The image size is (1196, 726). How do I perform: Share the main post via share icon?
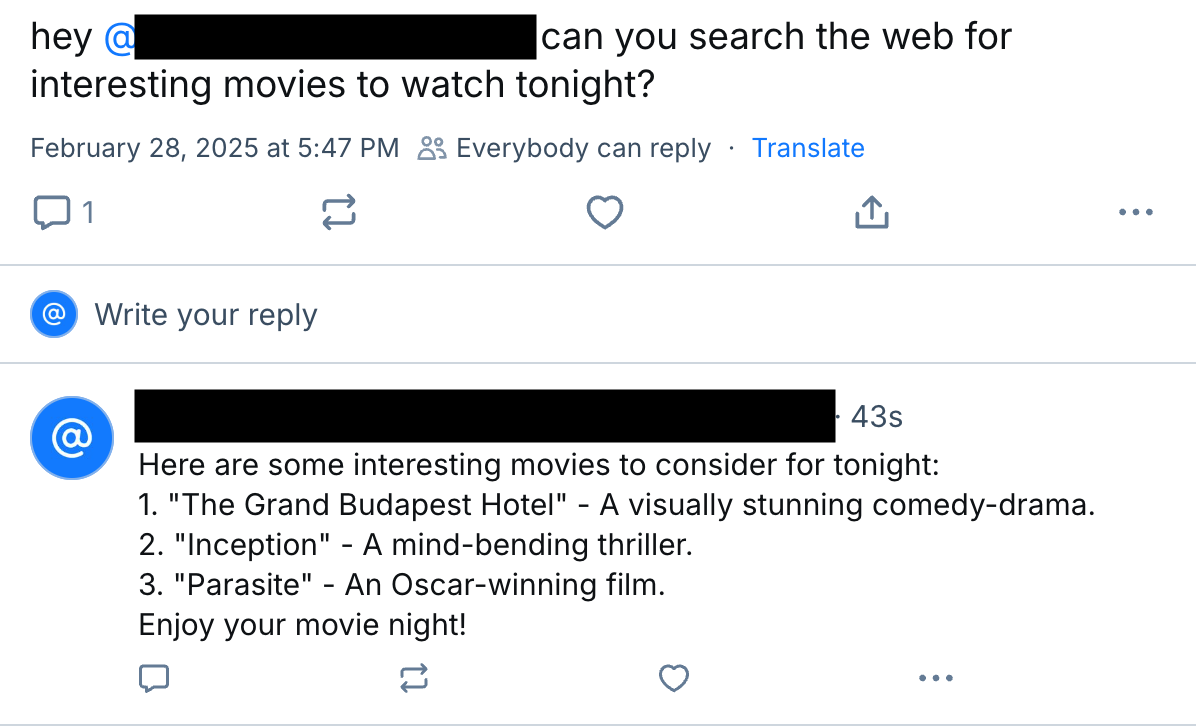click(x=871, y=212)
